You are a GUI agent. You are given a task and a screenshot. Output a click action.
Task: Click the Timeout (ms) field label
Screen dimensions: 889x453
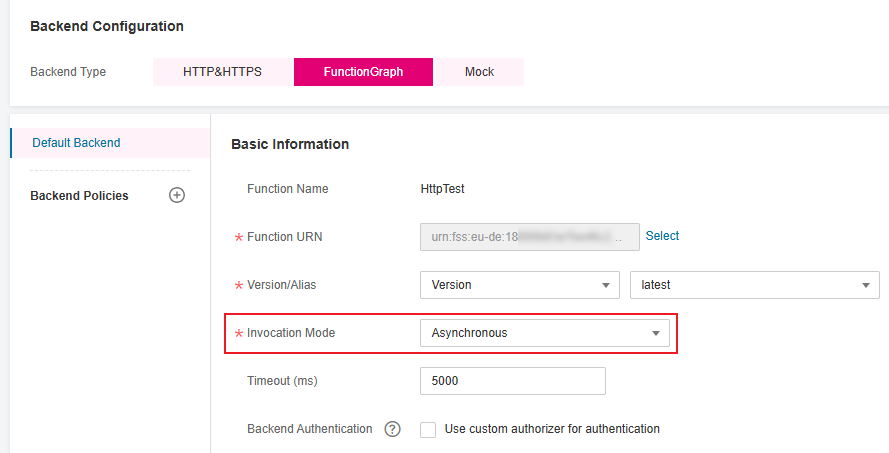tap(282, 381)
